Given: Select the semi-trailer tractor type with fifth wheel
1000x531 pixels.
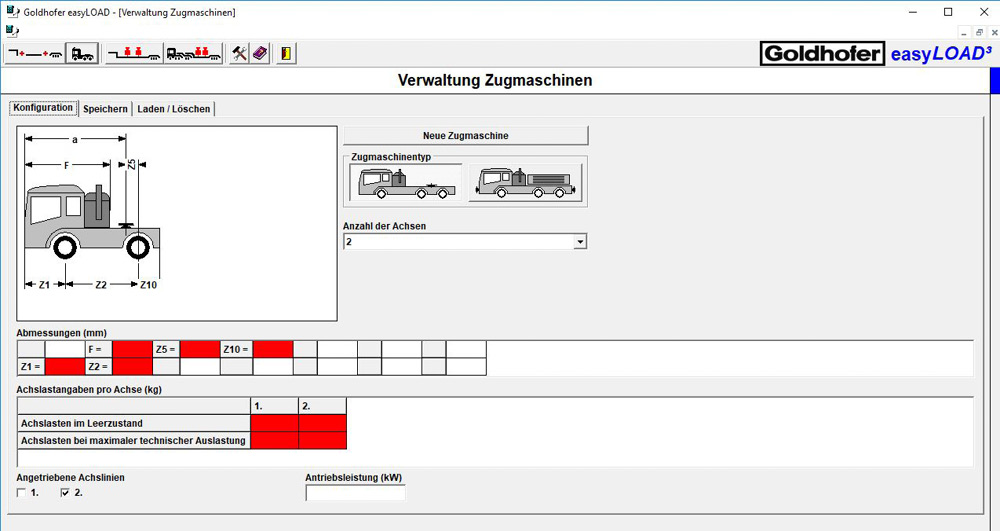Looking at the screenshot, I should tap(406, 184).
